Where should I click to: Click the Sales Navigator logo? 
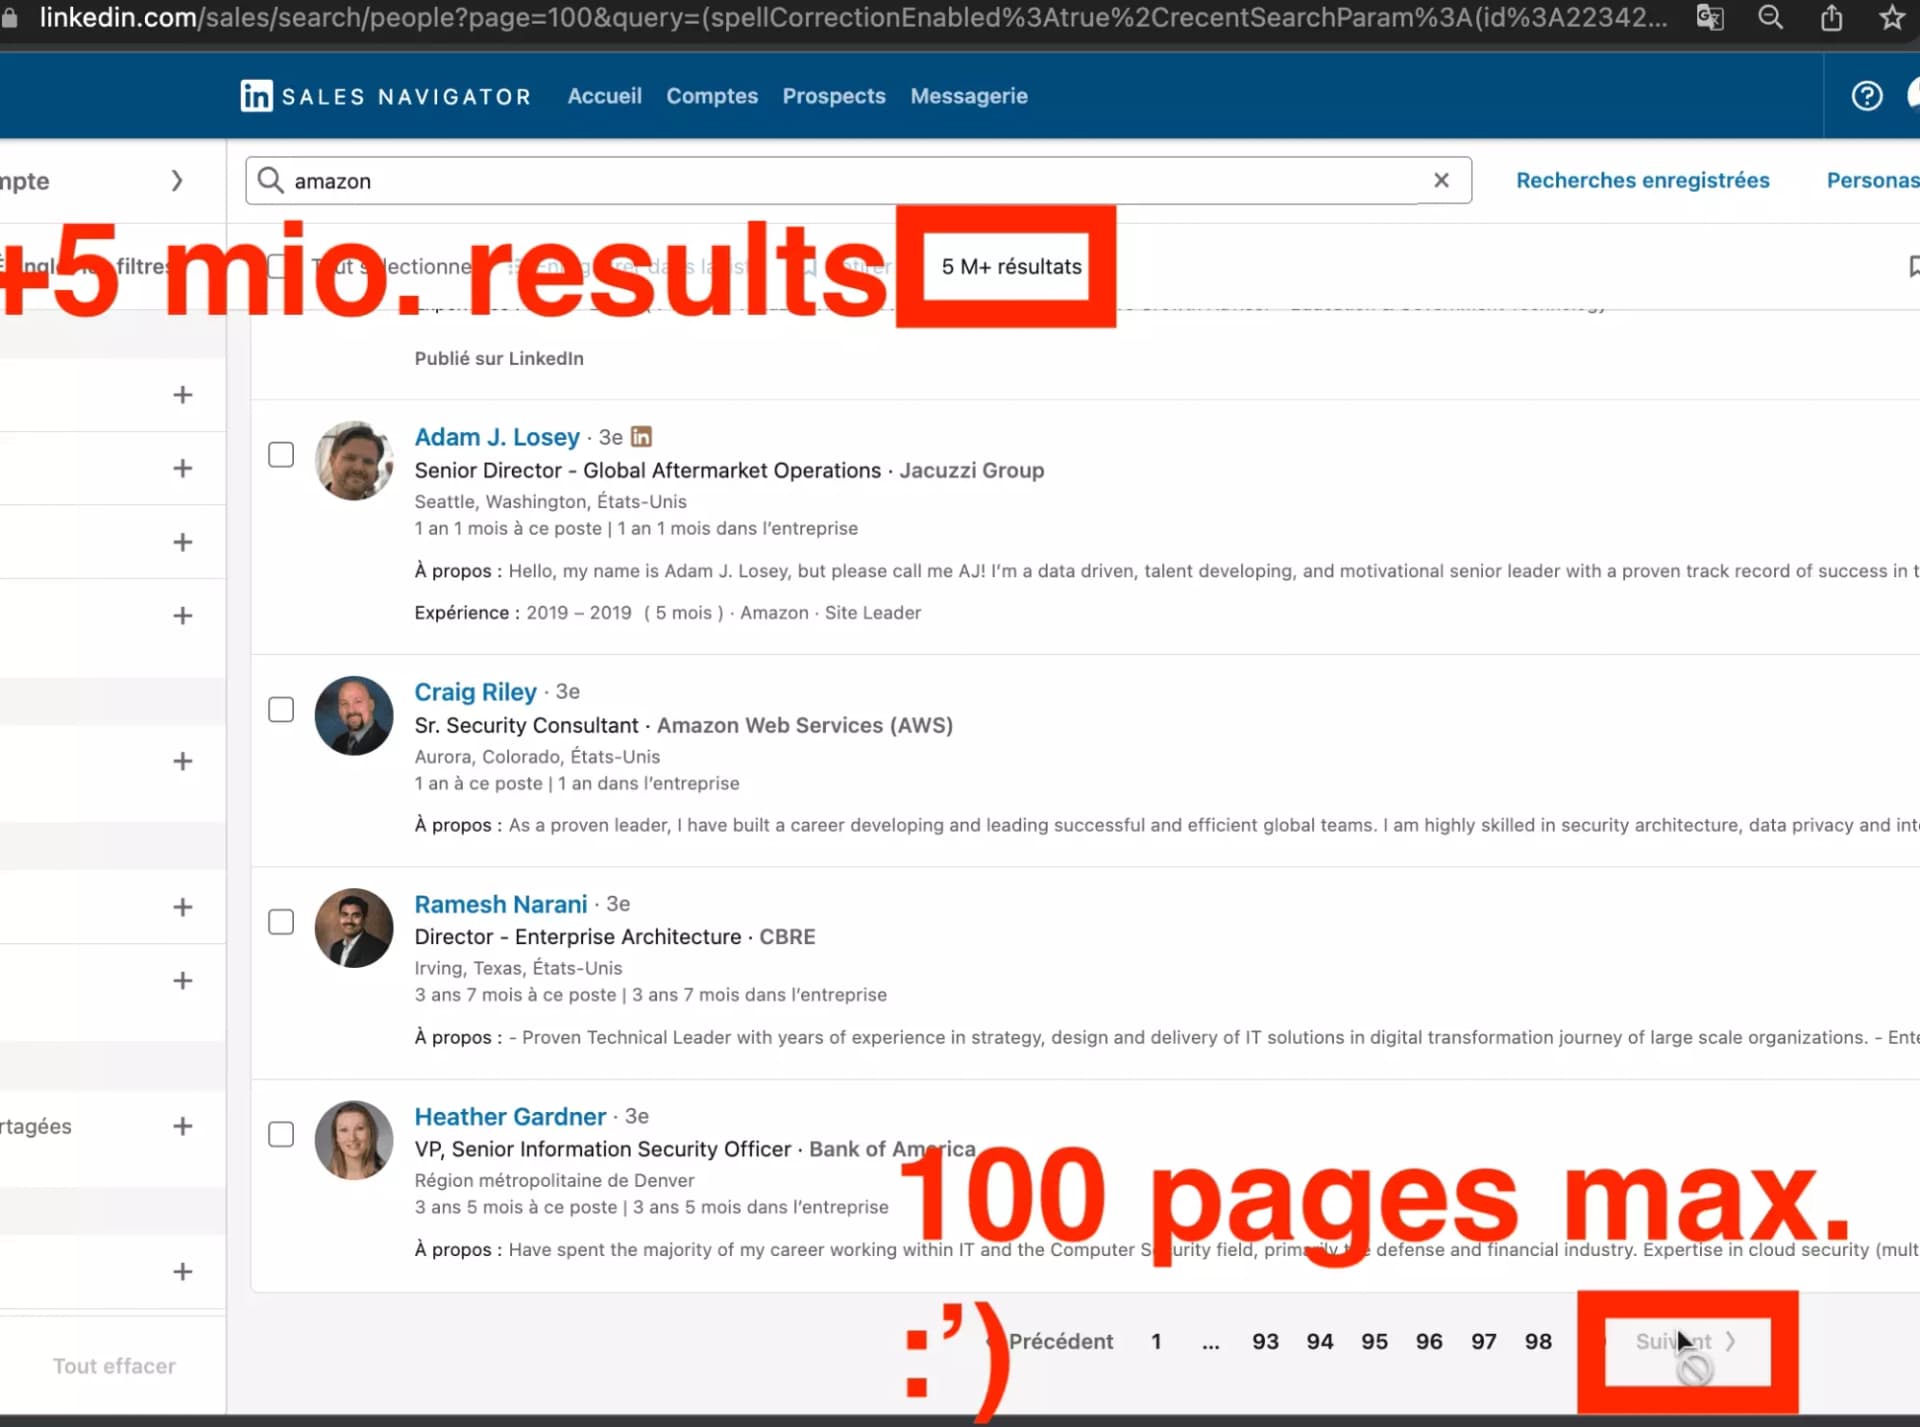click(x=384, y=95)
